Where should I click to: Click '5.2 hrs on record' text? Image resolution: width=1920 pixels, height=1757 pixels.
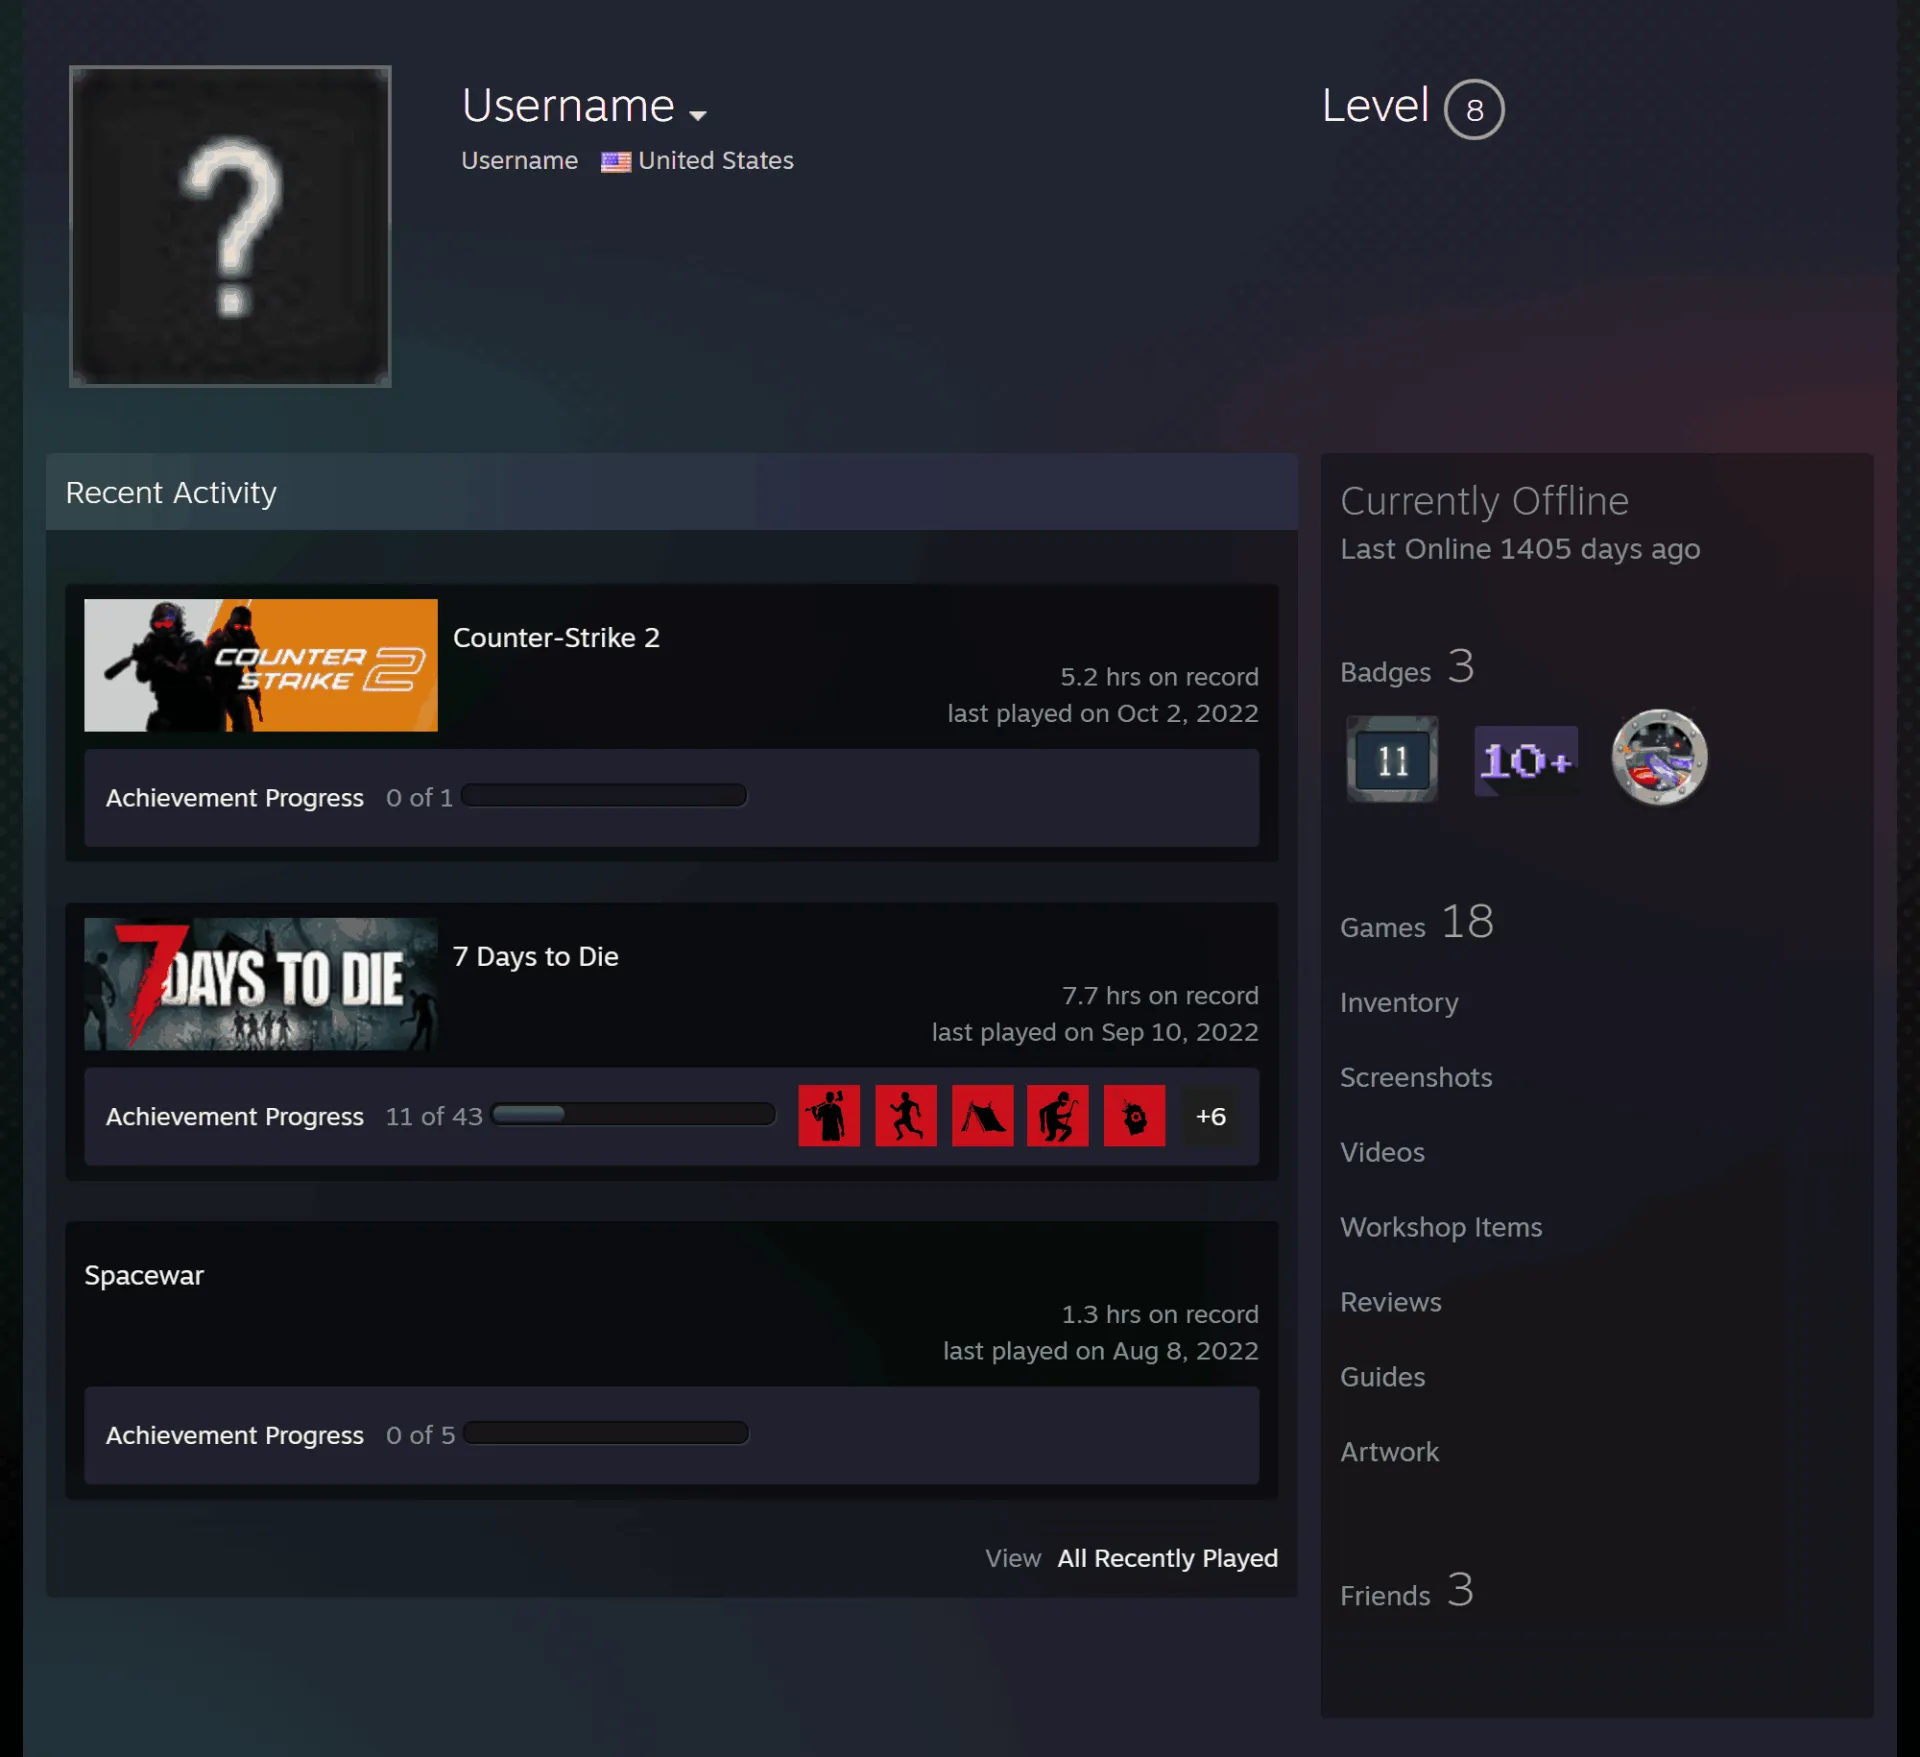point(1159,678)
